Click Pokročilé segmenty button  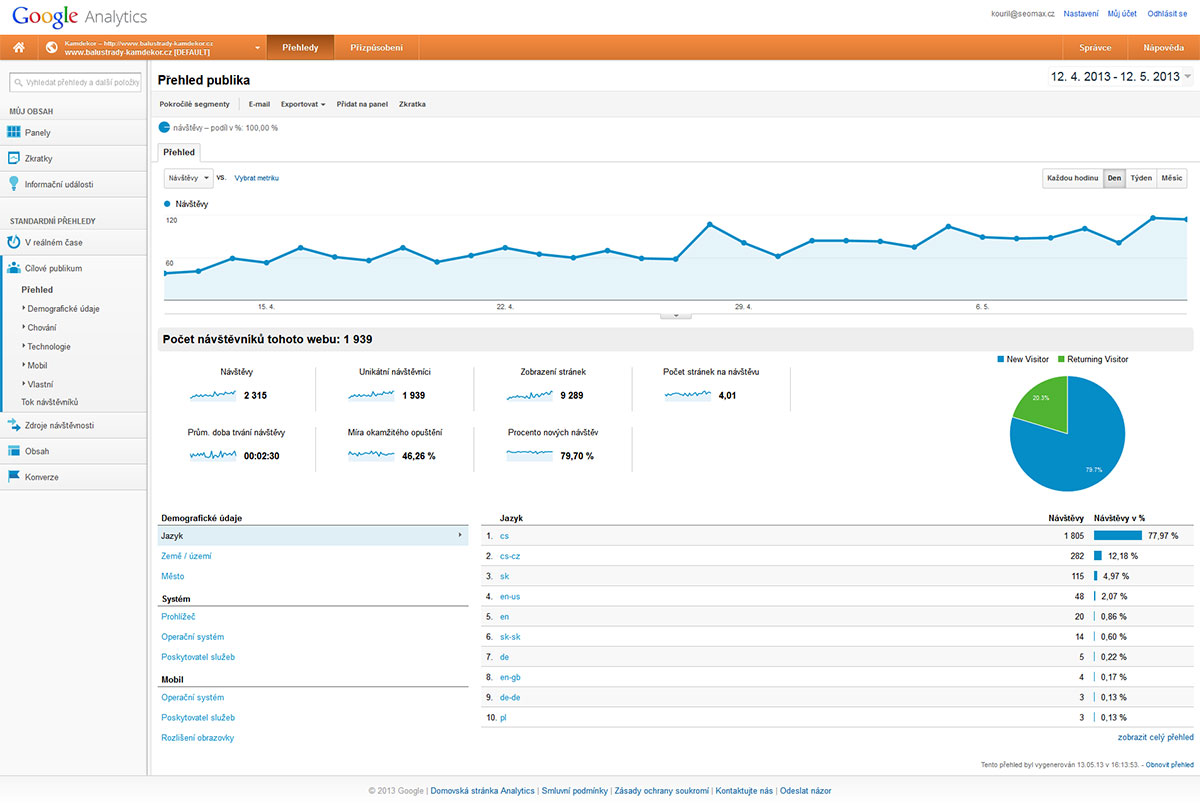tap(195, 104)
